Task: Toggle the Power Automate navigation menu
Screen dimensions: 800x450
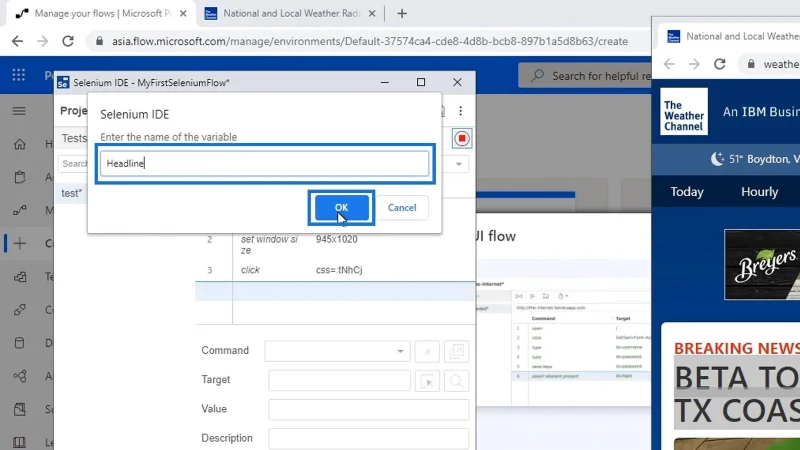Action: pyautogui.click(x=19, y=111)
